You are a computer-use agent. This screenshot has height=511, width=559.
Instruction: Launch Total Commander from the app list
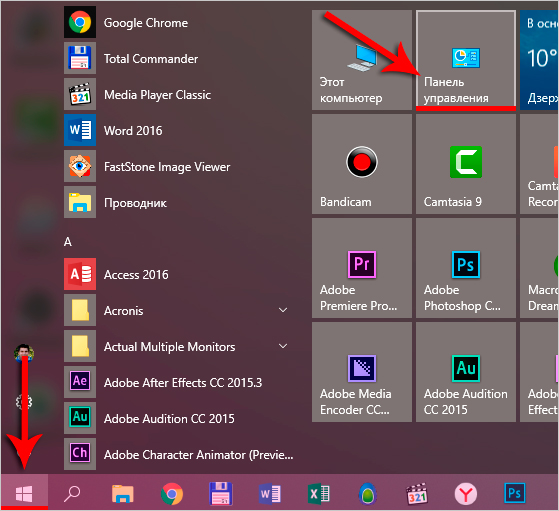point(178,58)
